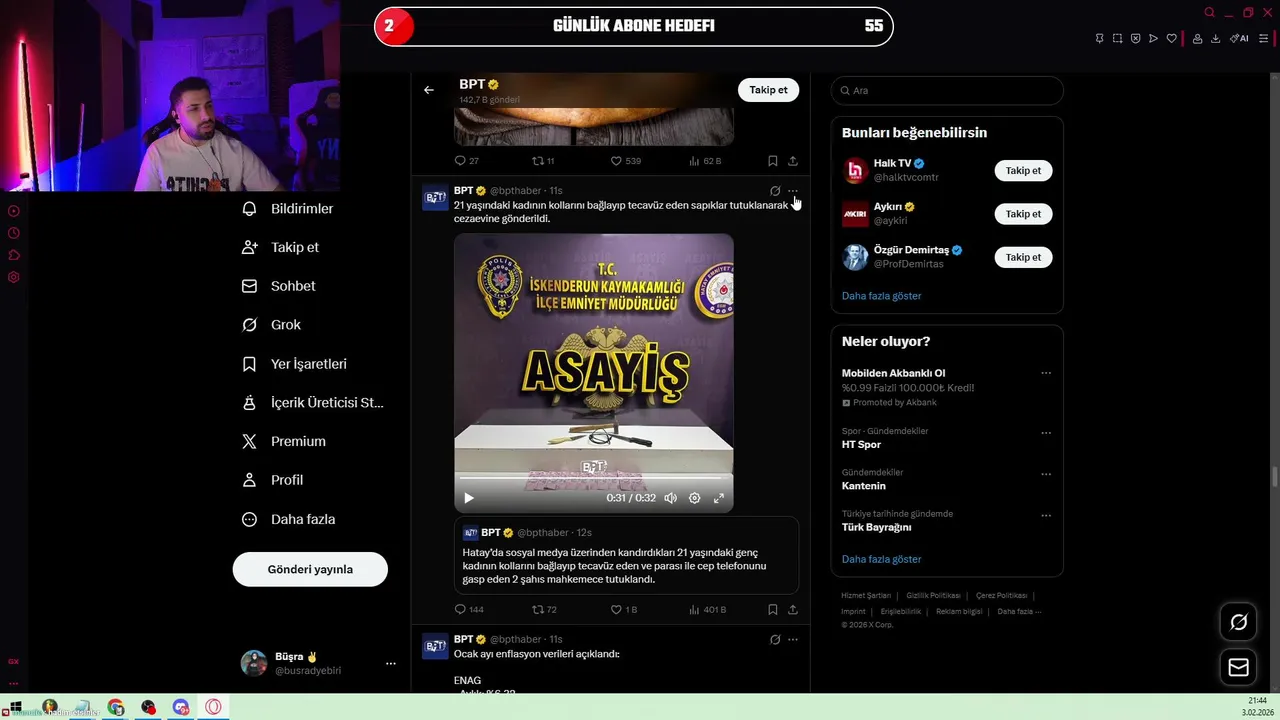Image resolution: width=1280 pixels, height=720 pixels.
Task: Like the tweet with 1 B likes
Action: 623,609
